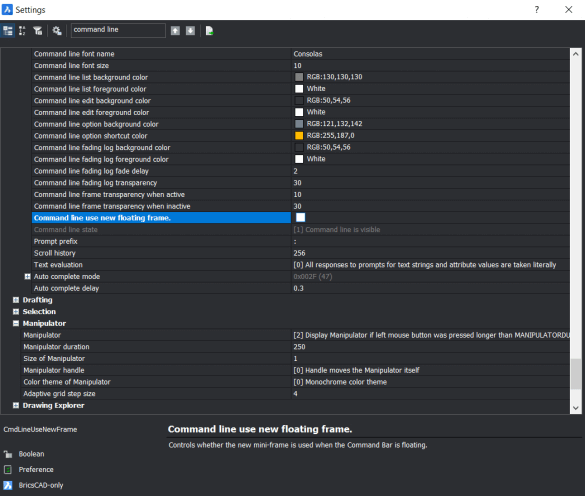
Task: Toggle the 'use new floating frame' checkbox
Action: [300, 218]
